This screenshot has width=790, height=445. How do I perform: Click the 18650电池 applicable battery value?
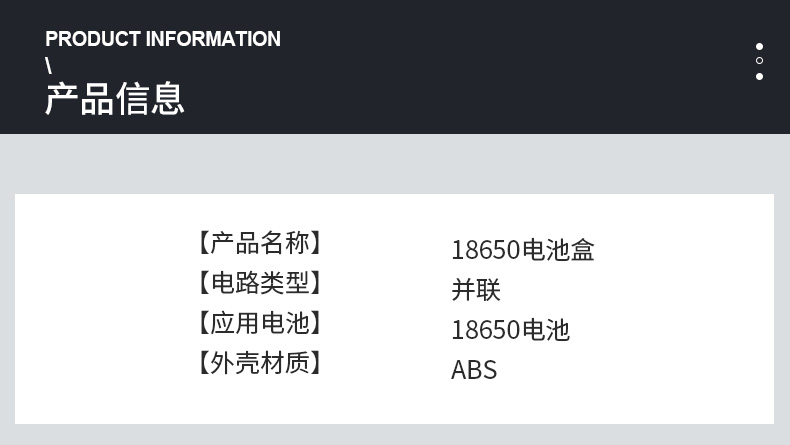510,330
